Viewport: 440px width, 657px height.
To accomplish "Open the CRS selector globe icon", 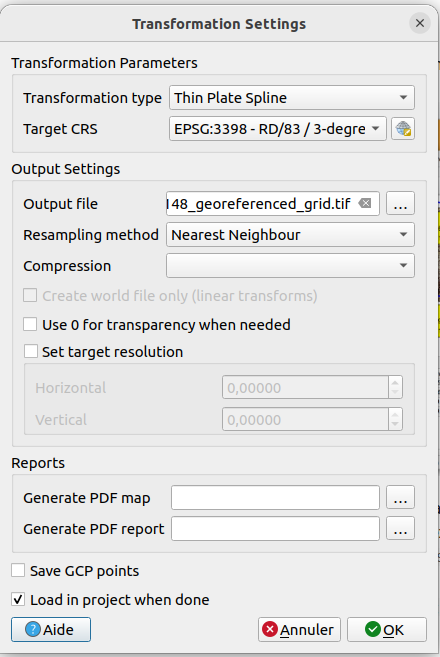I will click(x=403, y=129).
